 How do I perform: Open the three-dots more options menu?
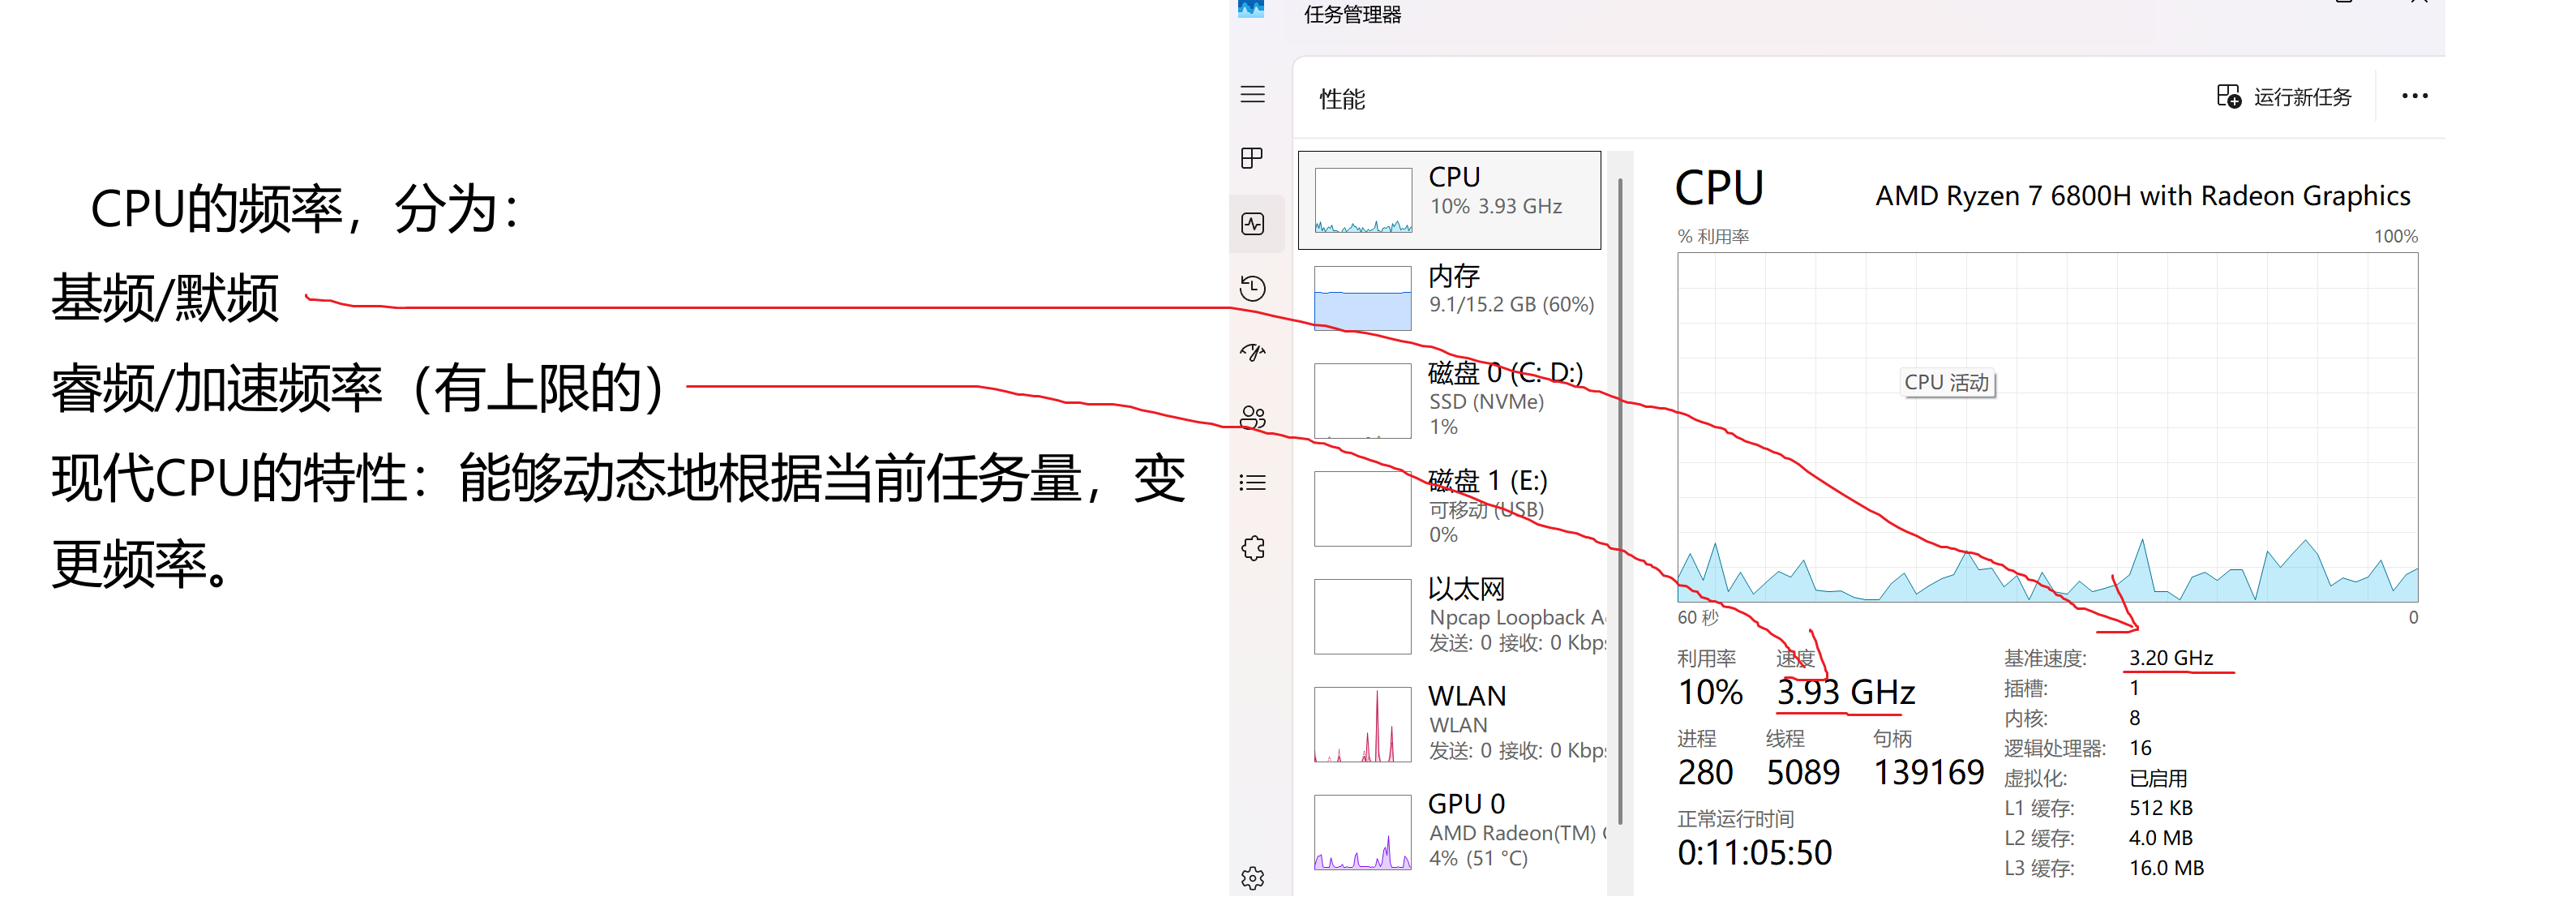[x=2413, y=97]
